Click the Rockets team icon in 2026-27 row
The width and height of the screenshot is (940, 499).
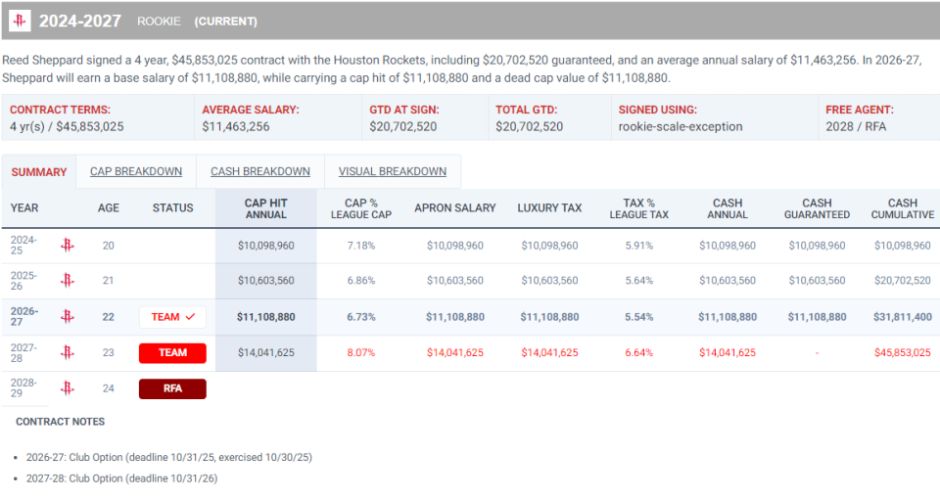tap(67, 316)
